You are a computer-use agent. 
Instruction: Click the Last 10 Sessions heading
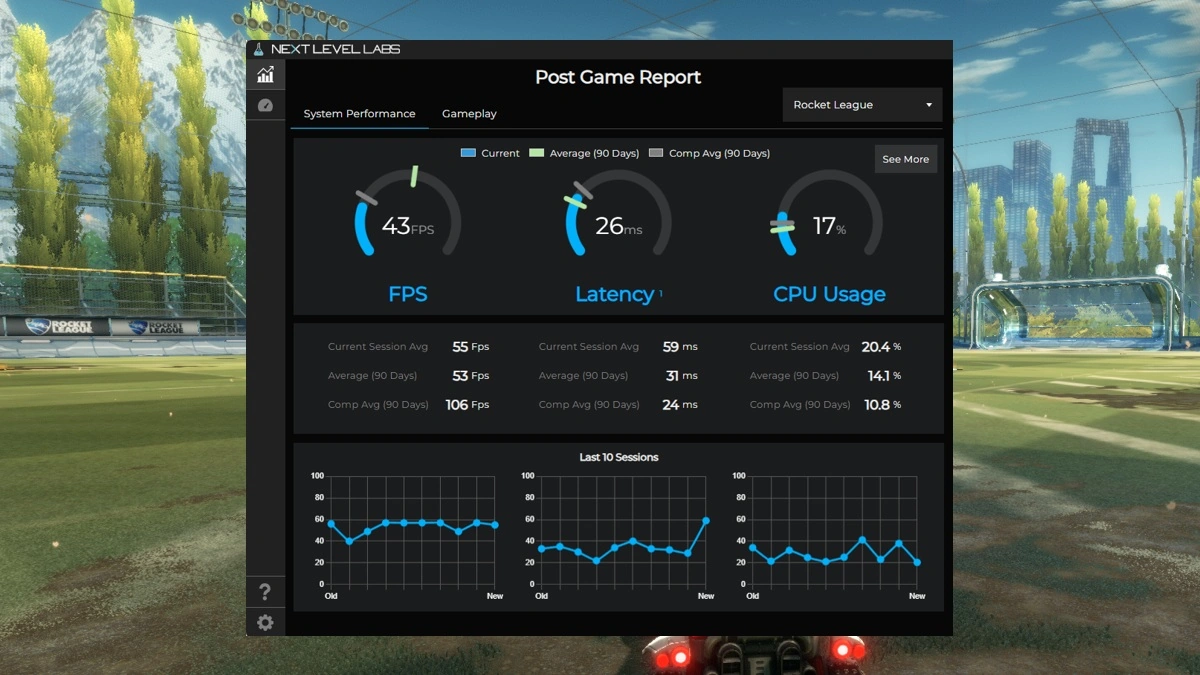pos(619,457)
